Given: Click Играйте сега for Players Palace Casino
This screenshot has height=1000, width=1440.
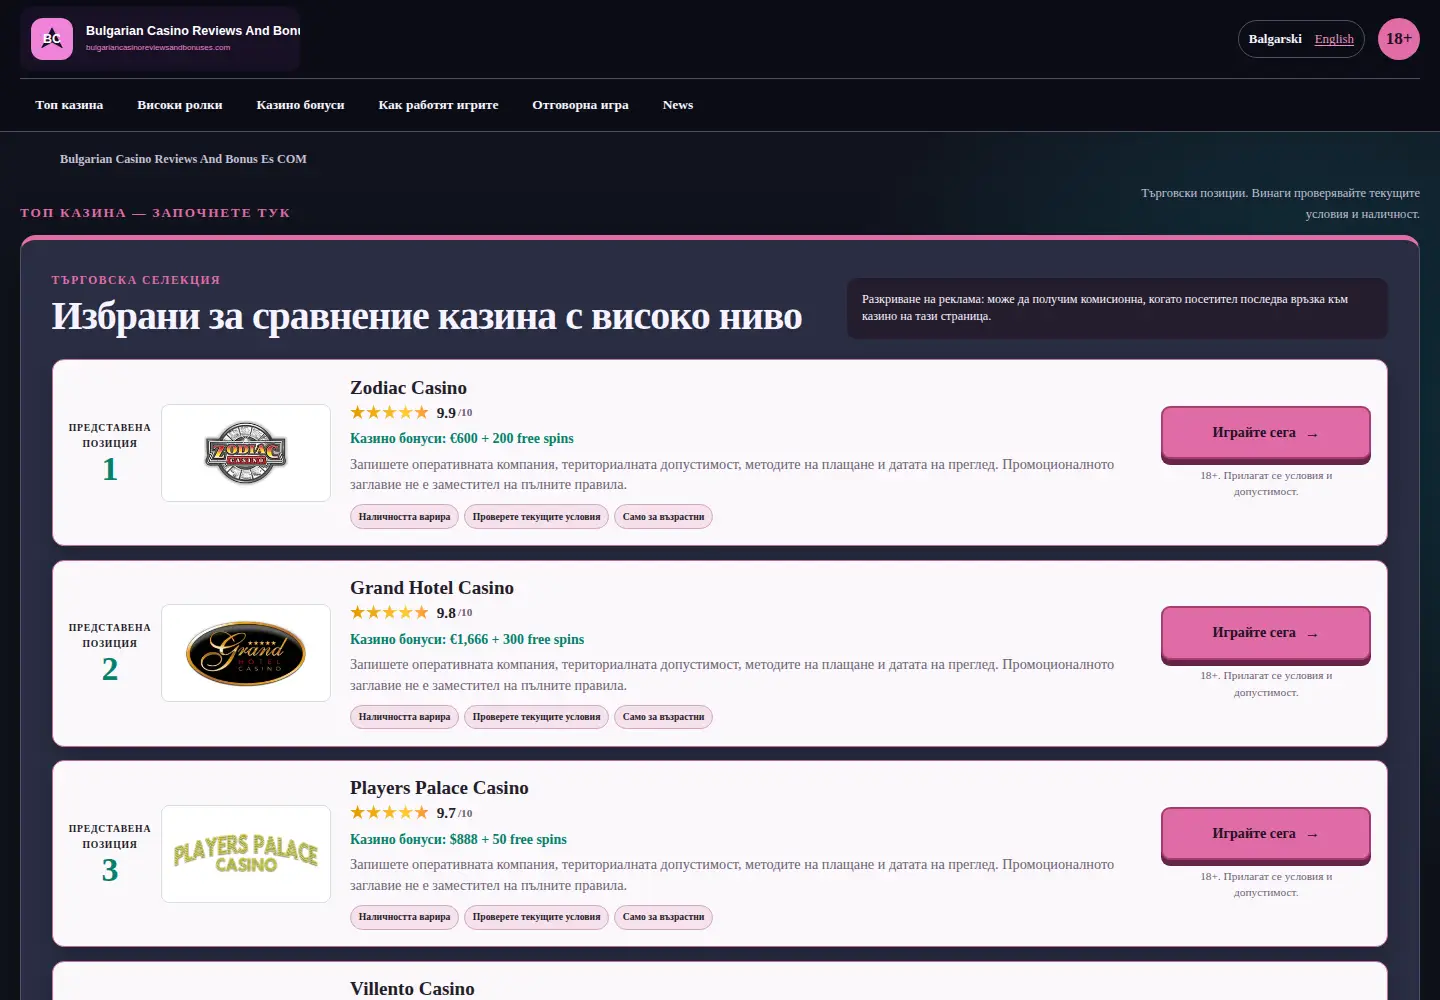Looking at the screenshot, I should (x=1266, y=834).
